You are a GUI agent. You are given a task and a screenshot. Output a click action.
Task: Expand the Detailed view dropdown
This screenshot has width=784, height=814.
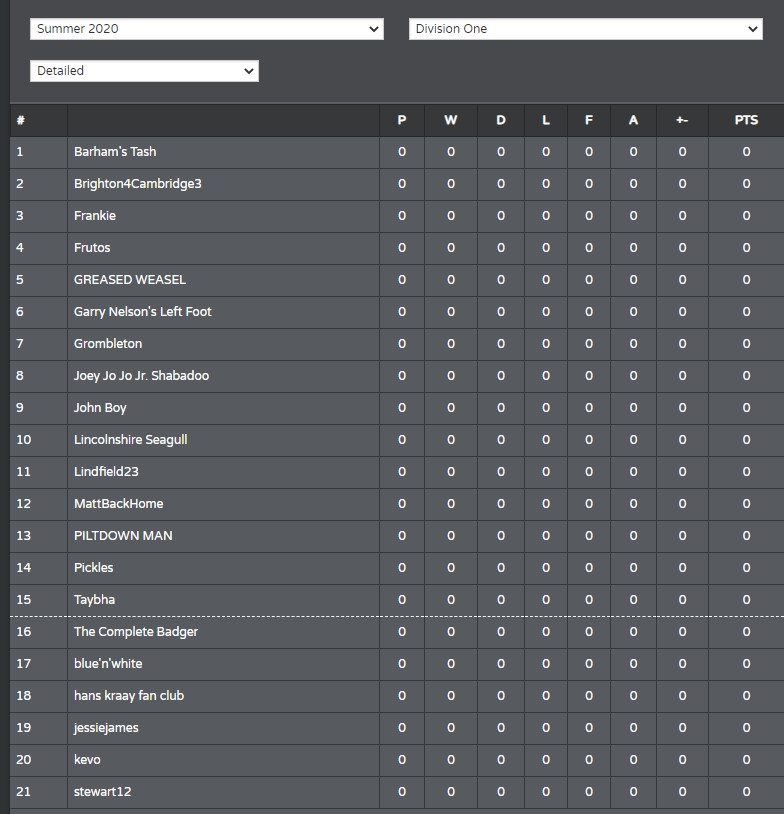point(144,71)
